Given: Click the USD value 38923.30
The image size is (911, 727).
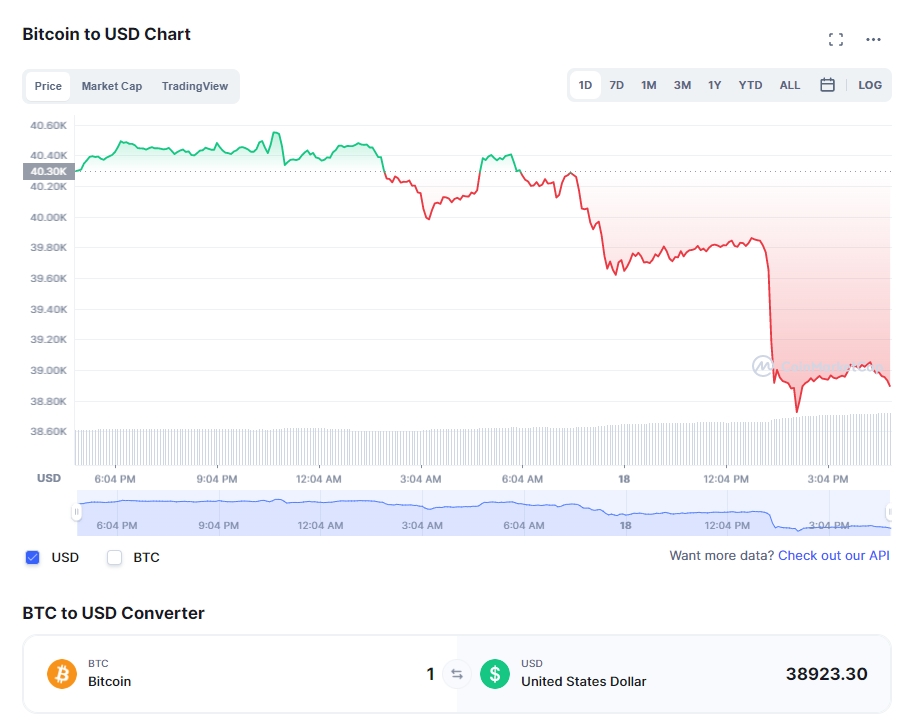Looking at the screenshot, I should [x=826, y=674].
